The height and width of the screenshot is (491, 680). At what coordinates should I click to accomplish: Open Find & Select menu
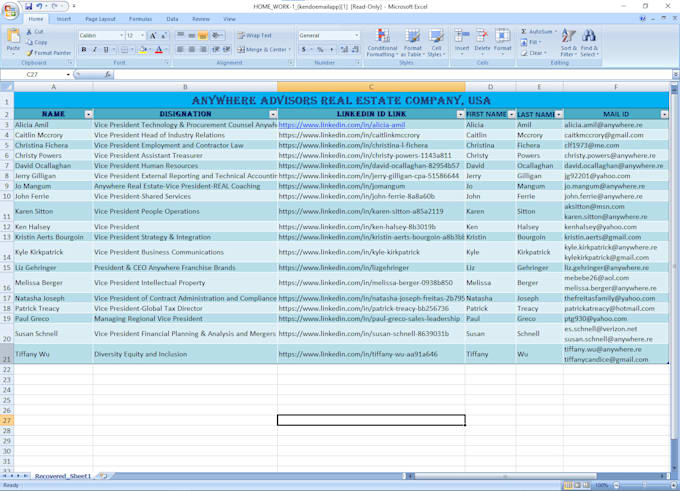589,43
